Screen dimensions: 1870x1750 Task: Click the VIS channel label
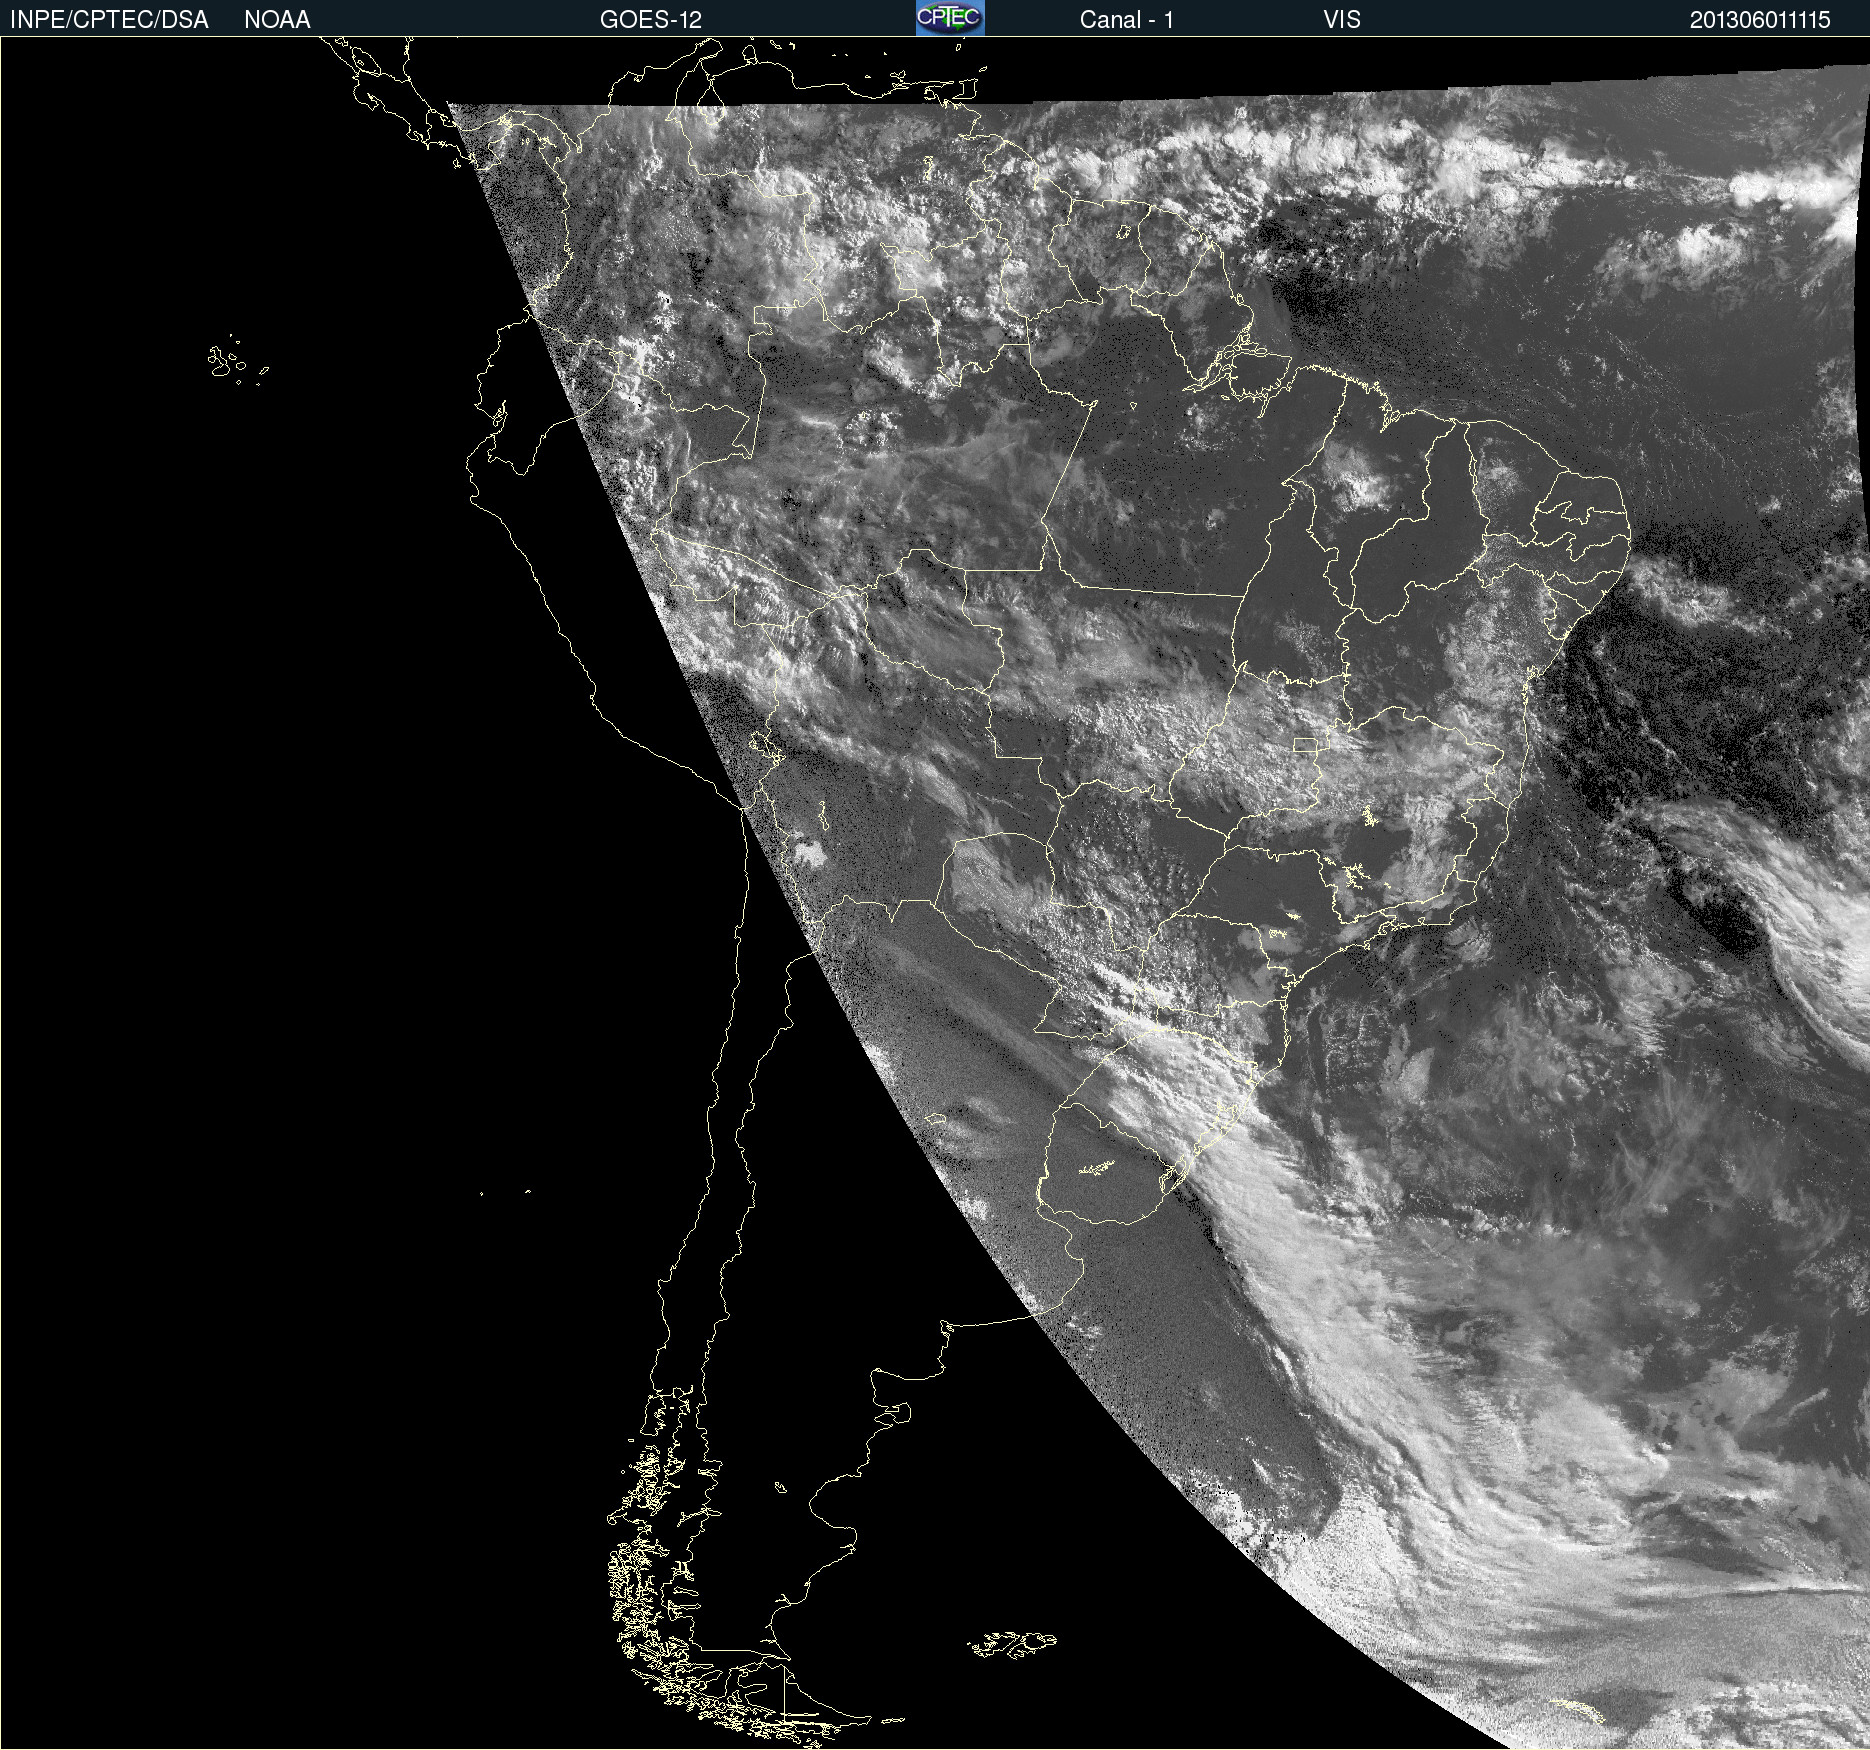[1342, 20]
